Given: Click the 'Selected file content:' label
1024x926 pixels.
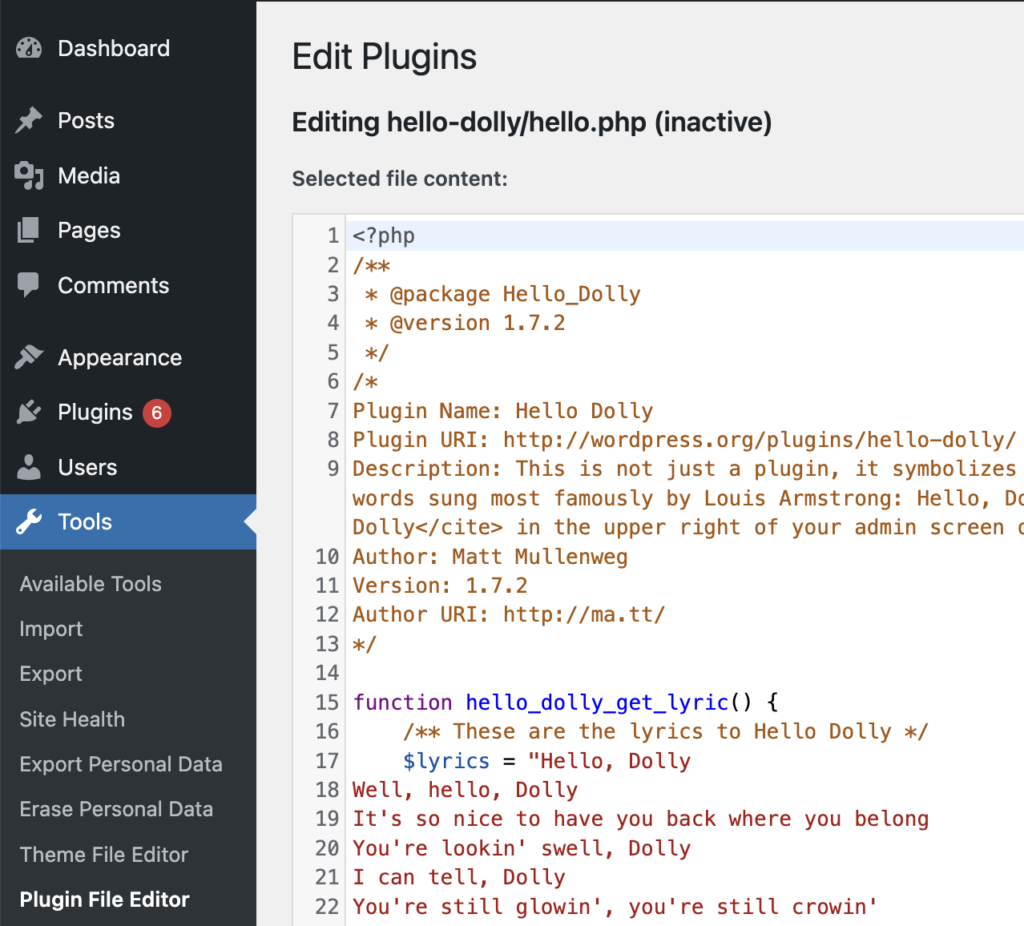Looking at the screenshot, I should 400,179.
